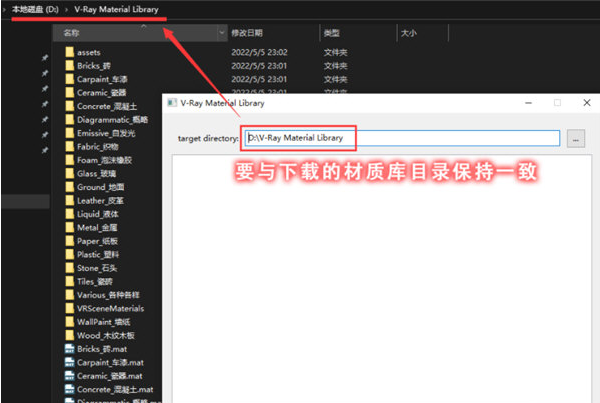Select the Stone_石头 folder icon

point(70,268)
